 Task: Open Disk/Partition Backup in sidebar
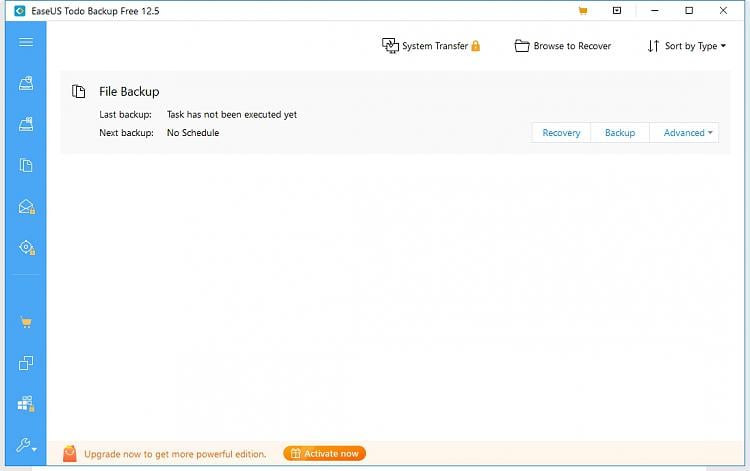click(26, 83)
